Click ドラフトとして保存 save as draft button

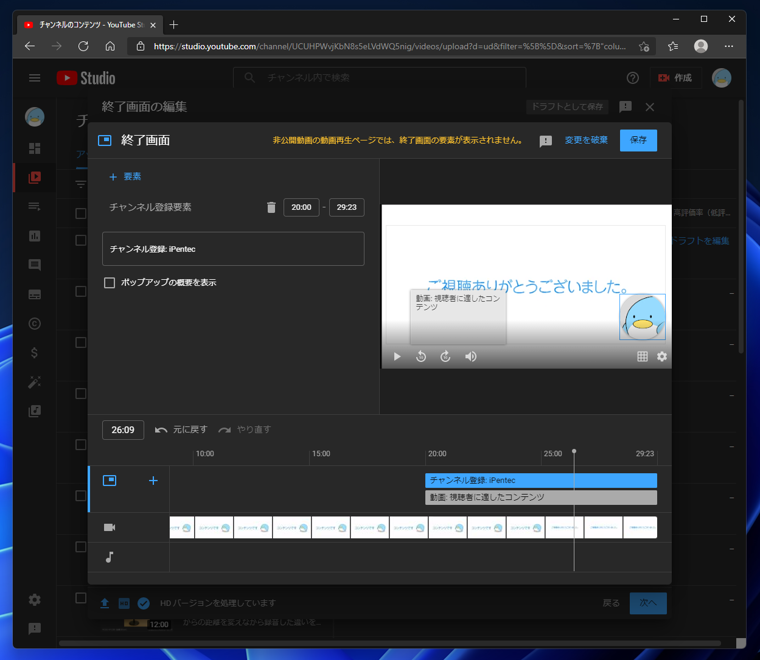click(x=567, y=107)
